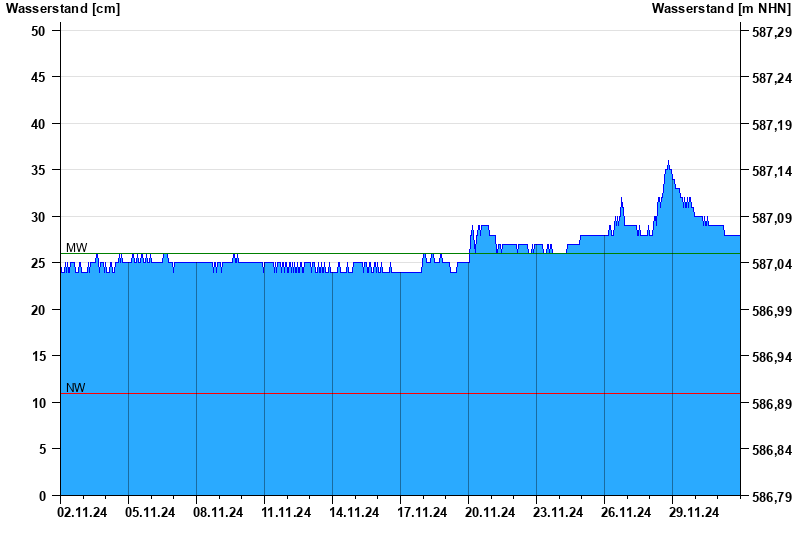Click the 587,04 m NHN value
The image size is (800, 550).
pos(772,264)
